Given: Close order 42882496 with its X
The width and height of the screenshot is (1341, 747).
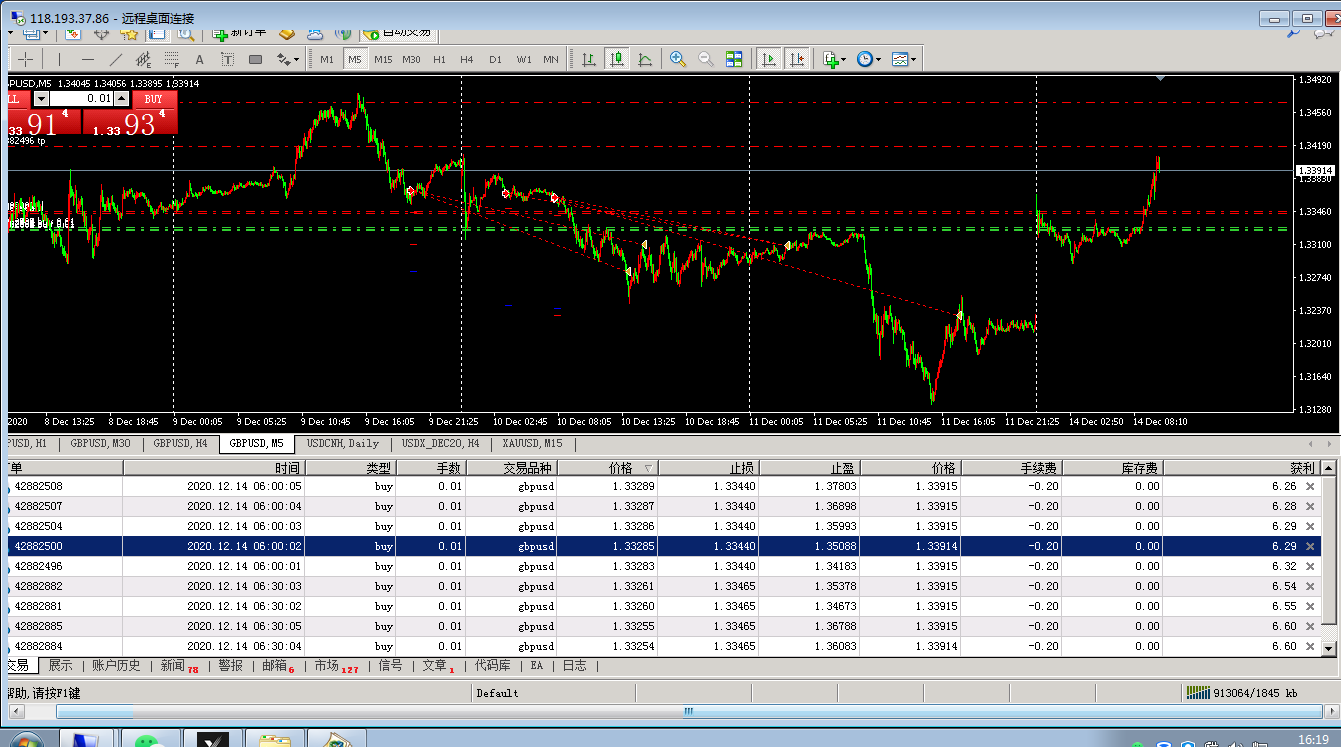Looking at the screenshot, I should [x=1310, y=566].
